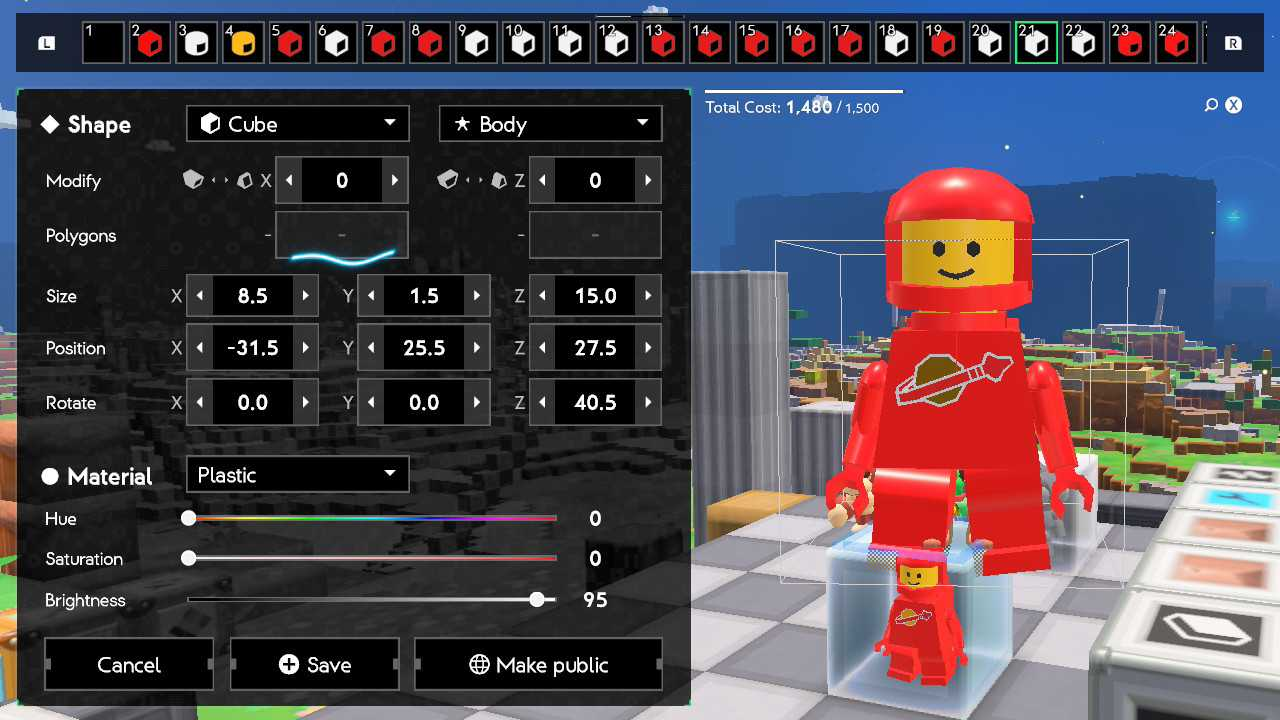Select red part in slot 2
The image size is (1280, 720).
pos(150,43)
